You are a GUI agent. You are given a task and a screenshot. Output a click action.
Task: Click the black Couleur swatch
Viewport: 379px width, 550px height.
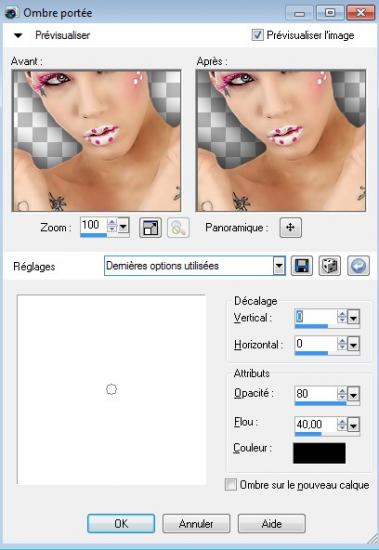pos(319,453)
